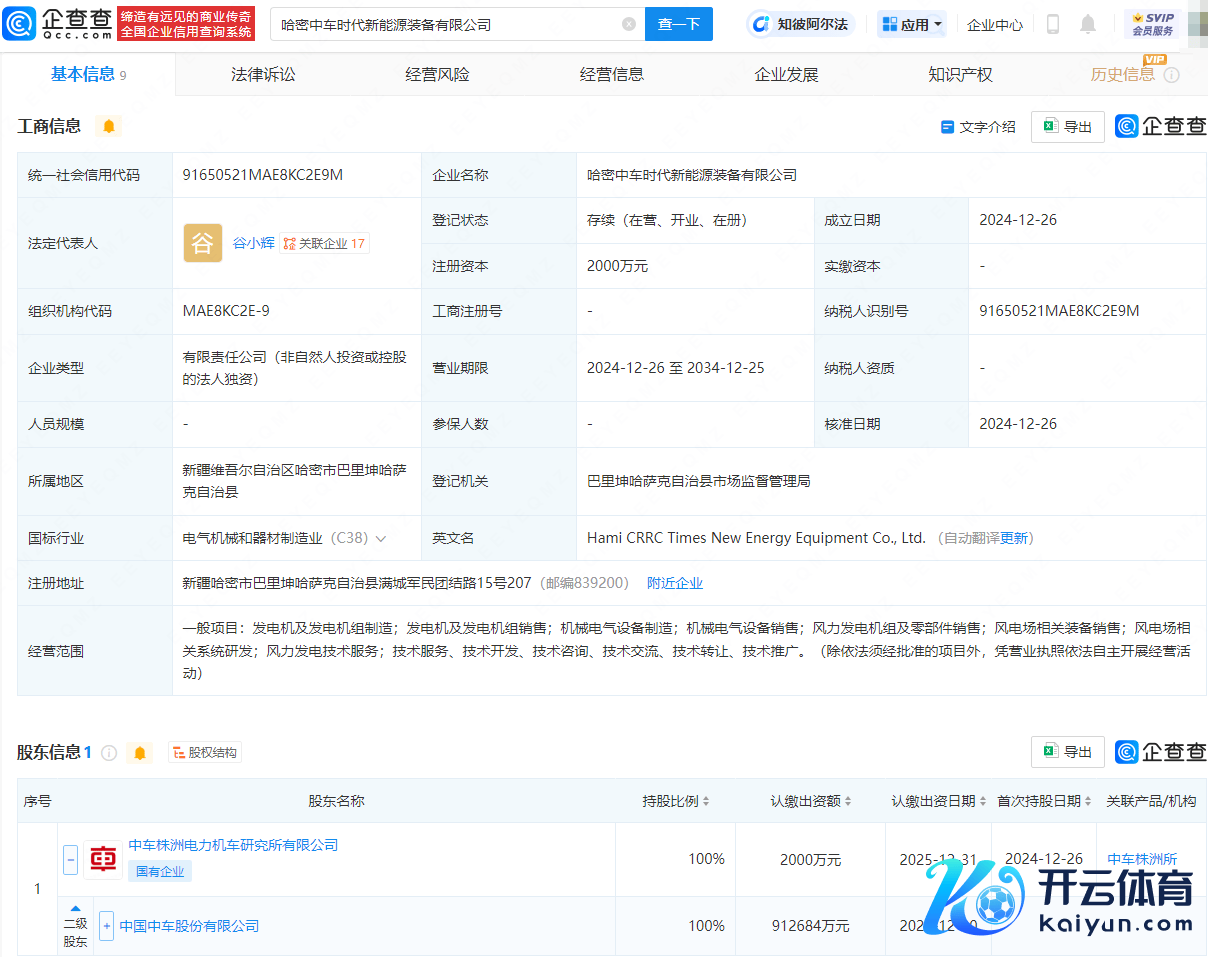Open the 应用 dropdown menu
1208x957 pixels.
point(912,24)
